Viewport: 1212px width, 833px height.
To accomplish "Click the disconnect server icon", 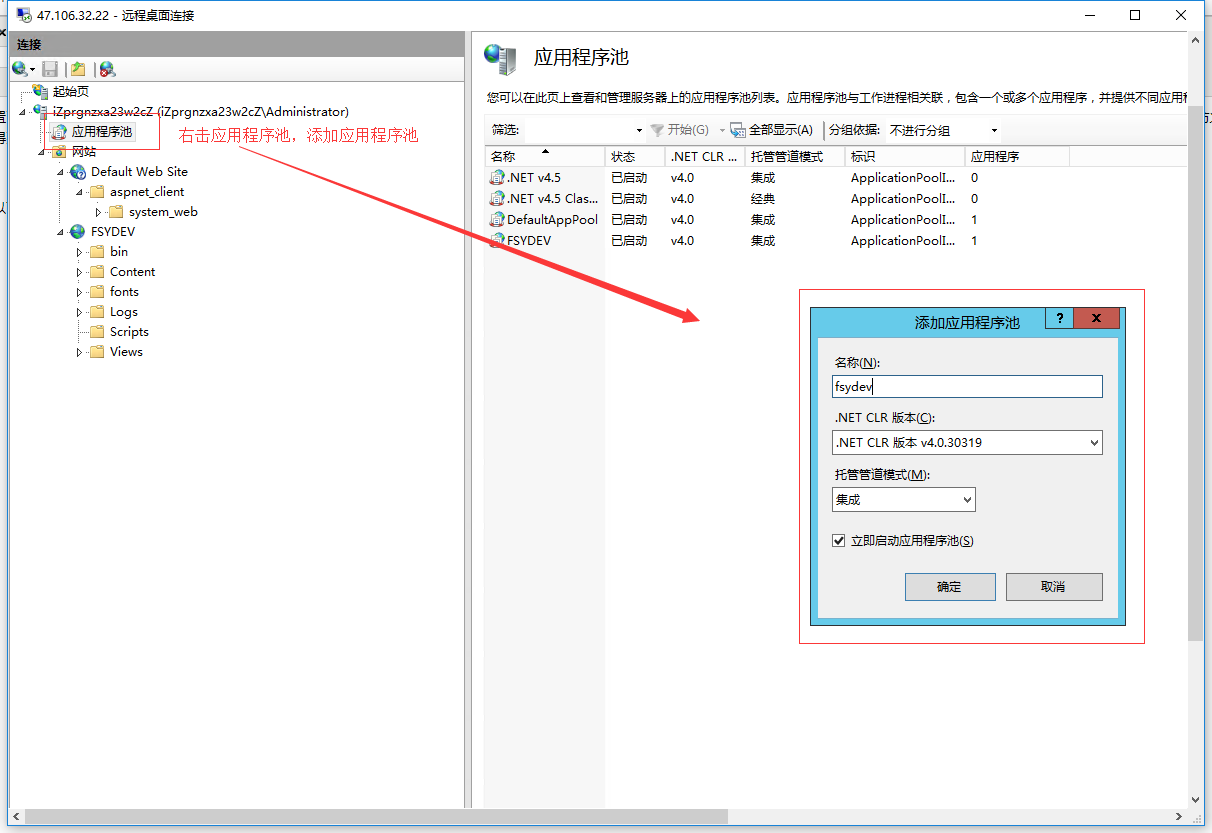I will 105,68.
